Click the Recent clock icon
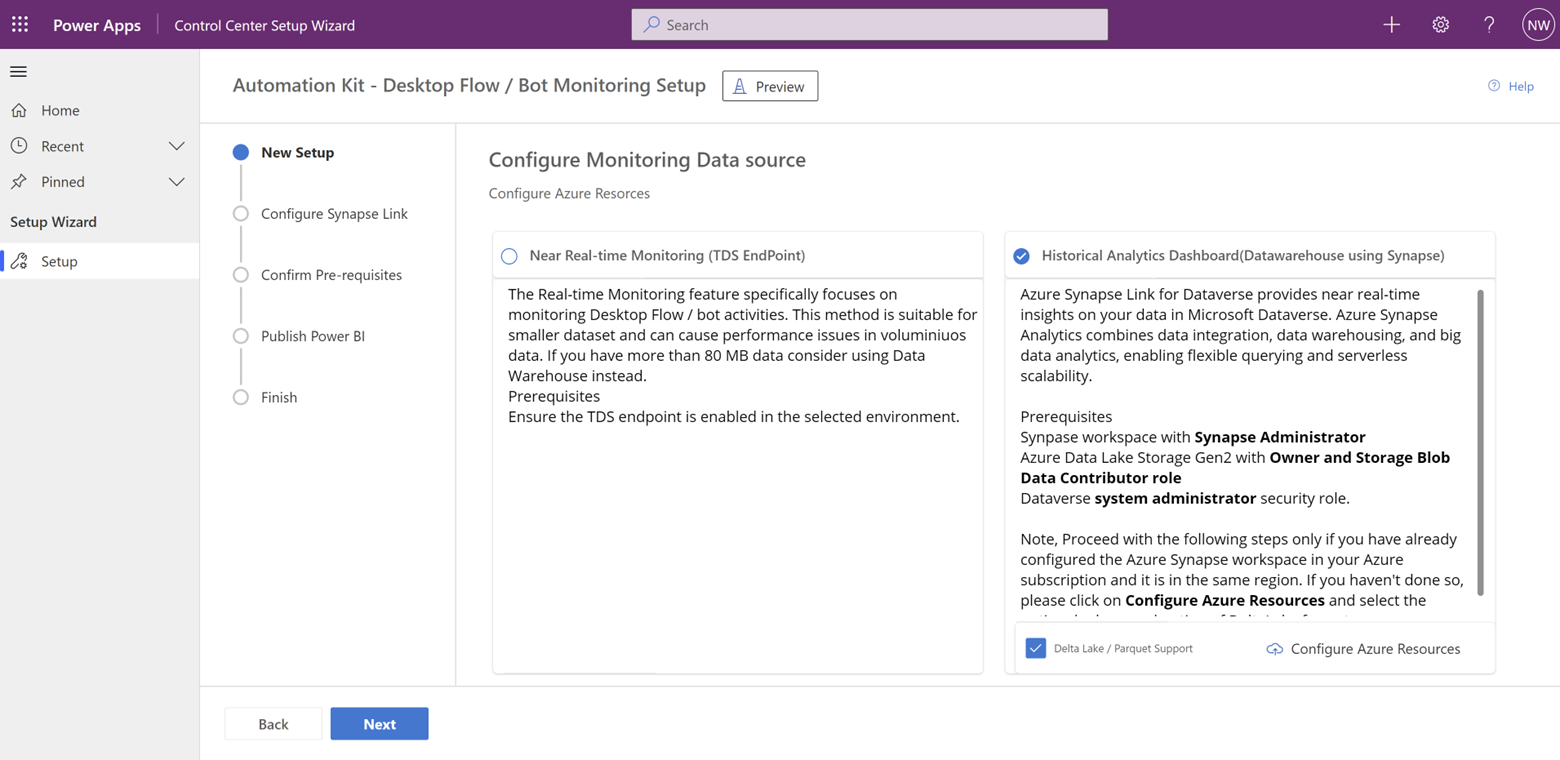1560x760 pixels. click(19, 146)
